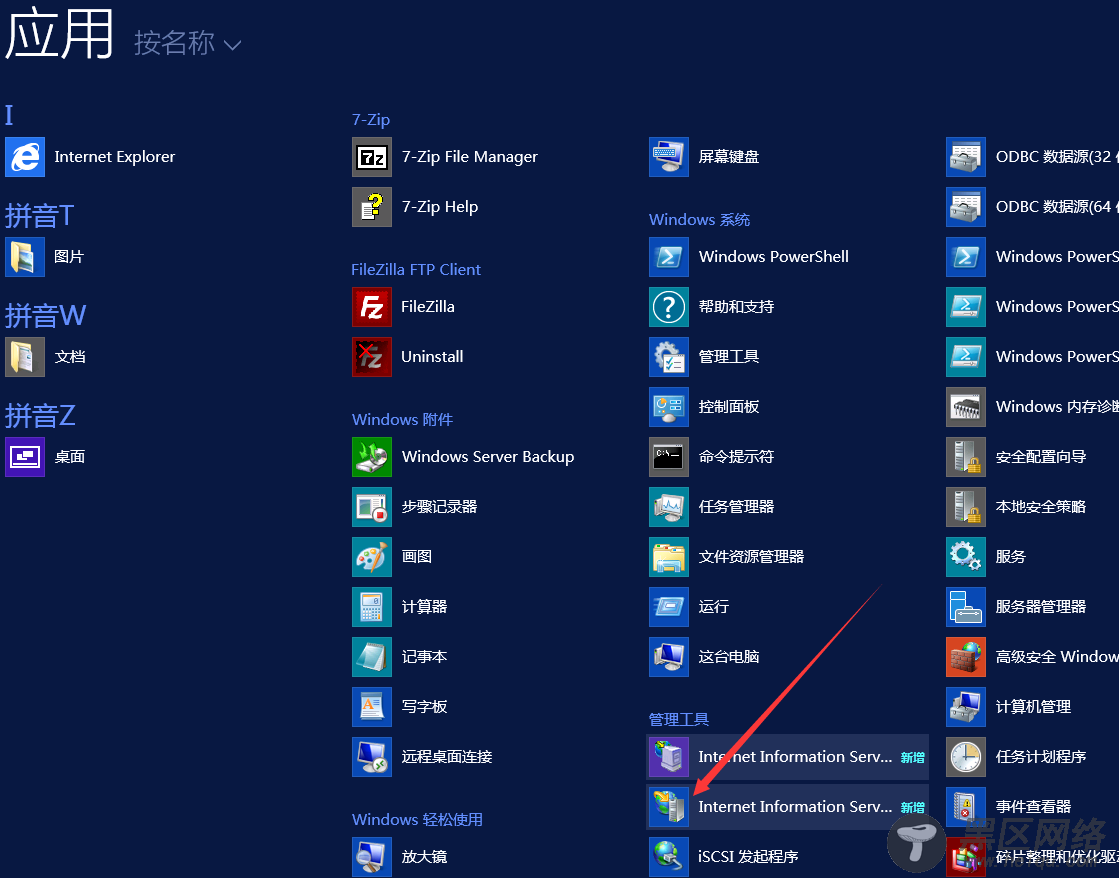Screen dimensions: 1119x878
Task: Launch 7-Zip File Manager
Action: pos(445,157)
